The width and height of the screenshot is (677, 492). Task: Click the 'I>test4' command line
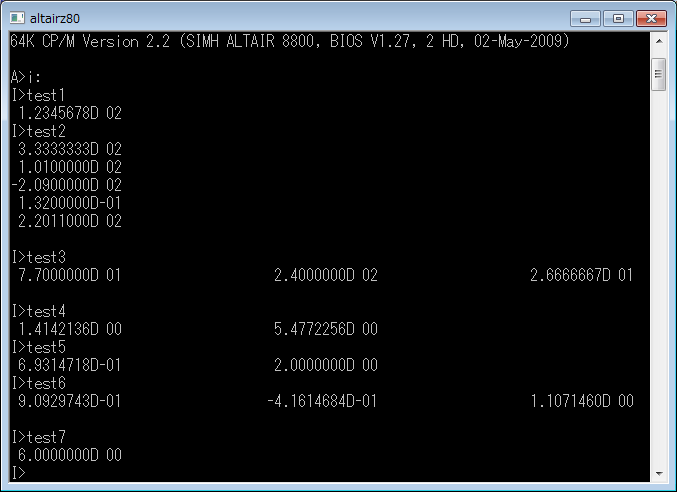(x=38, y=311)
